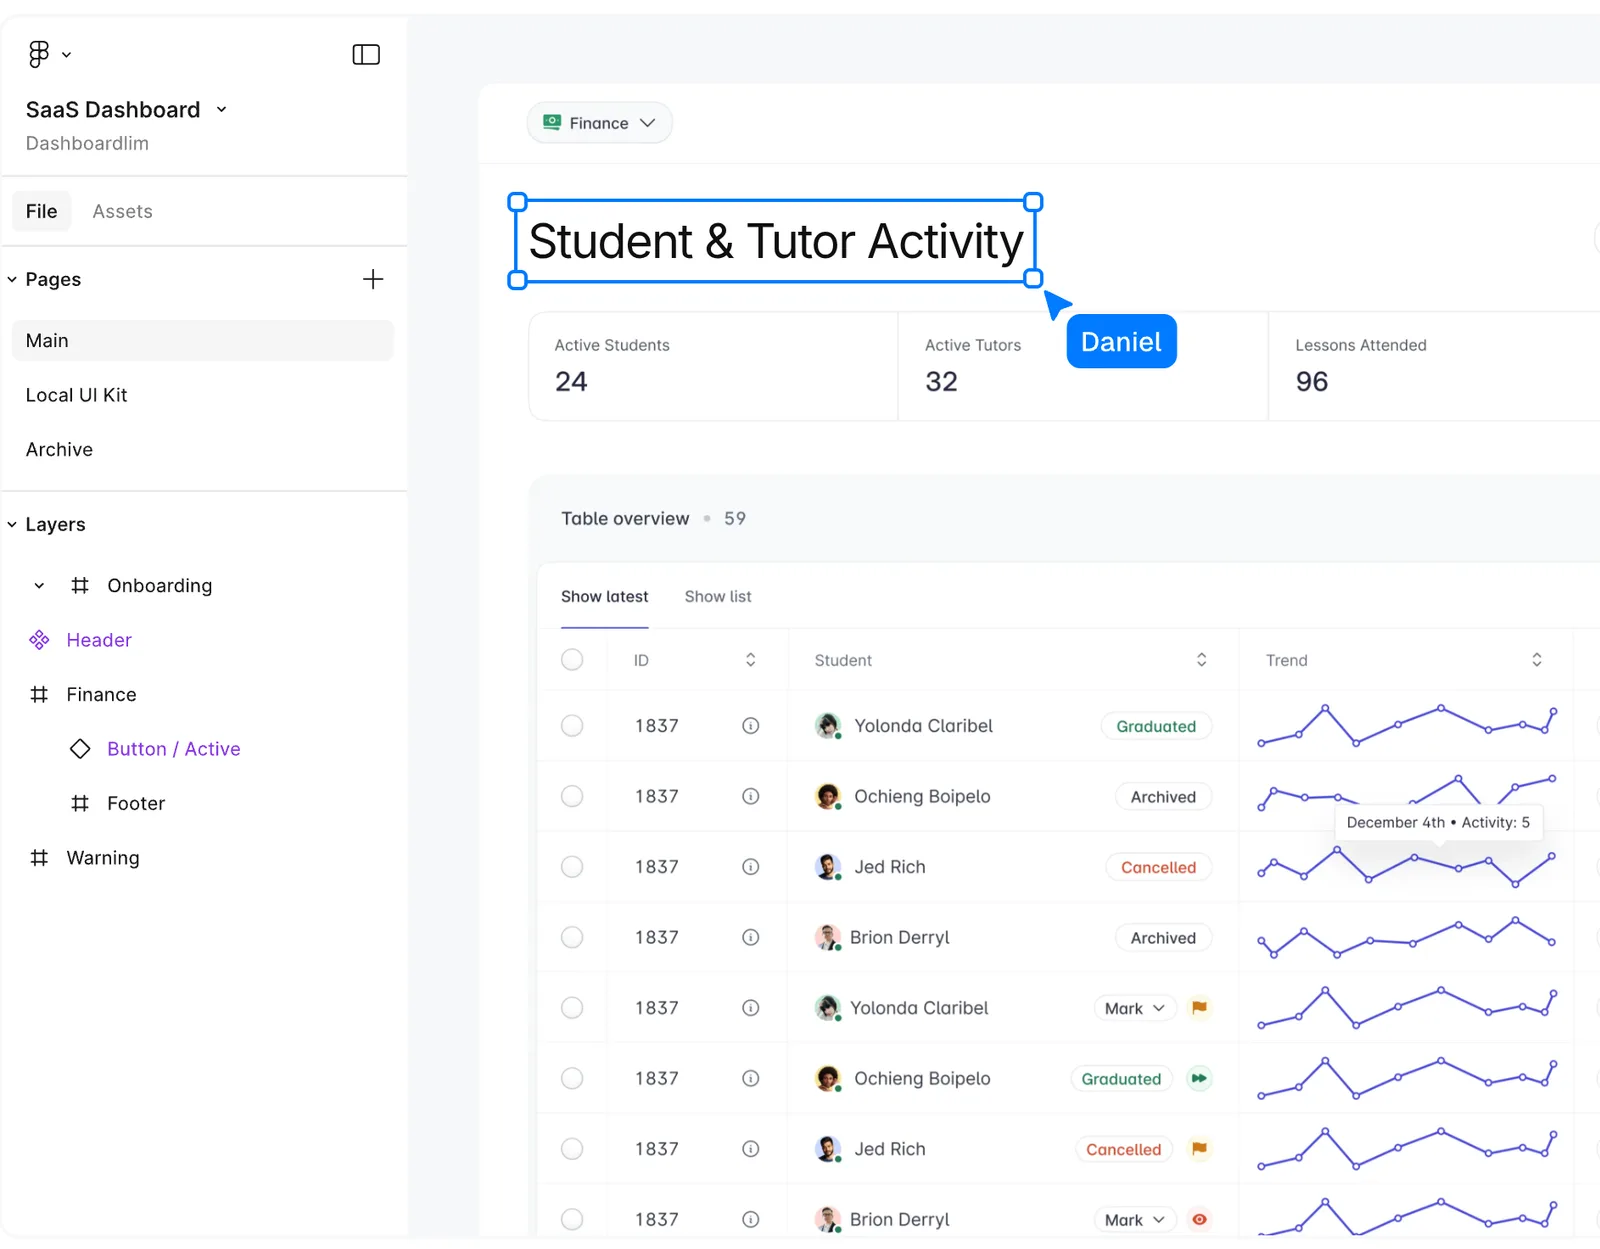This screenshot has width=1600, height=1249.
Task: Click the Button / Active diamond icon
Action: 80,749
